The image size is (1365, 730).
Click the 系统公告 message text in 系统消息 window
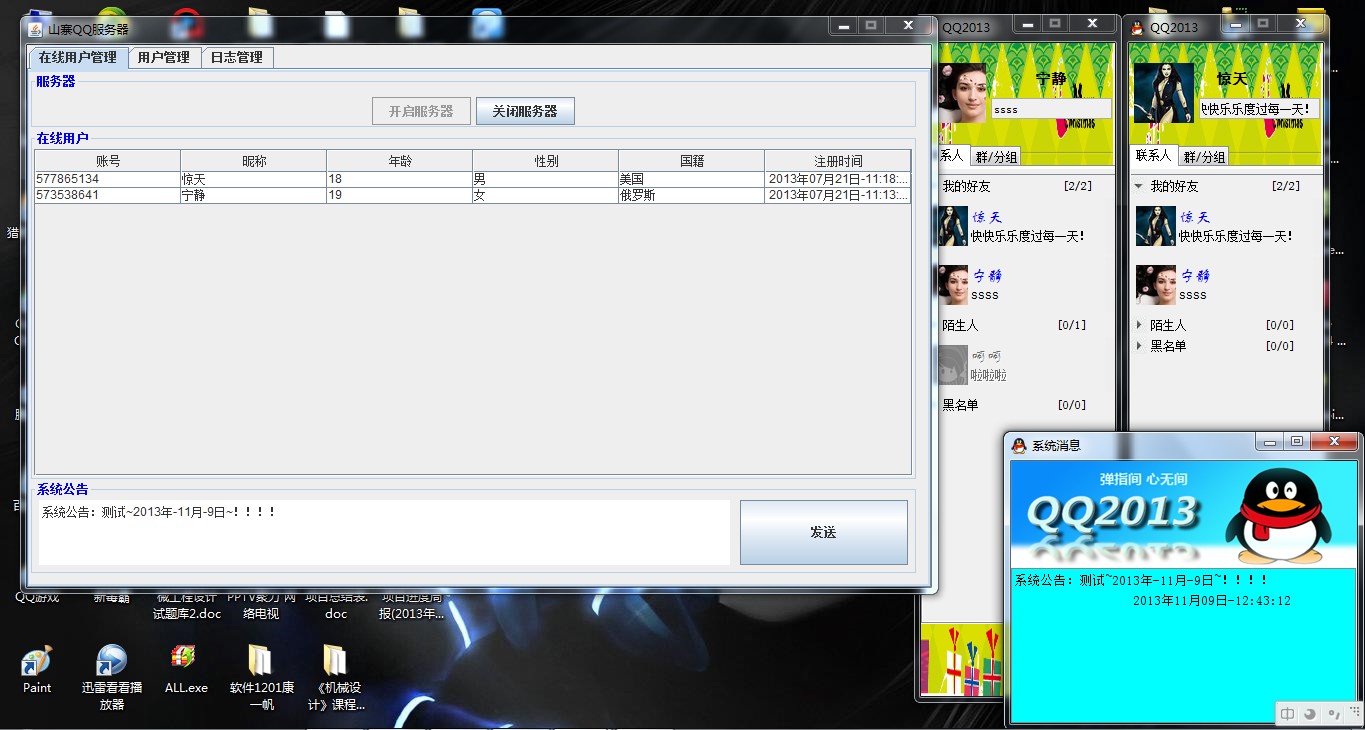tap(1141, 580)
